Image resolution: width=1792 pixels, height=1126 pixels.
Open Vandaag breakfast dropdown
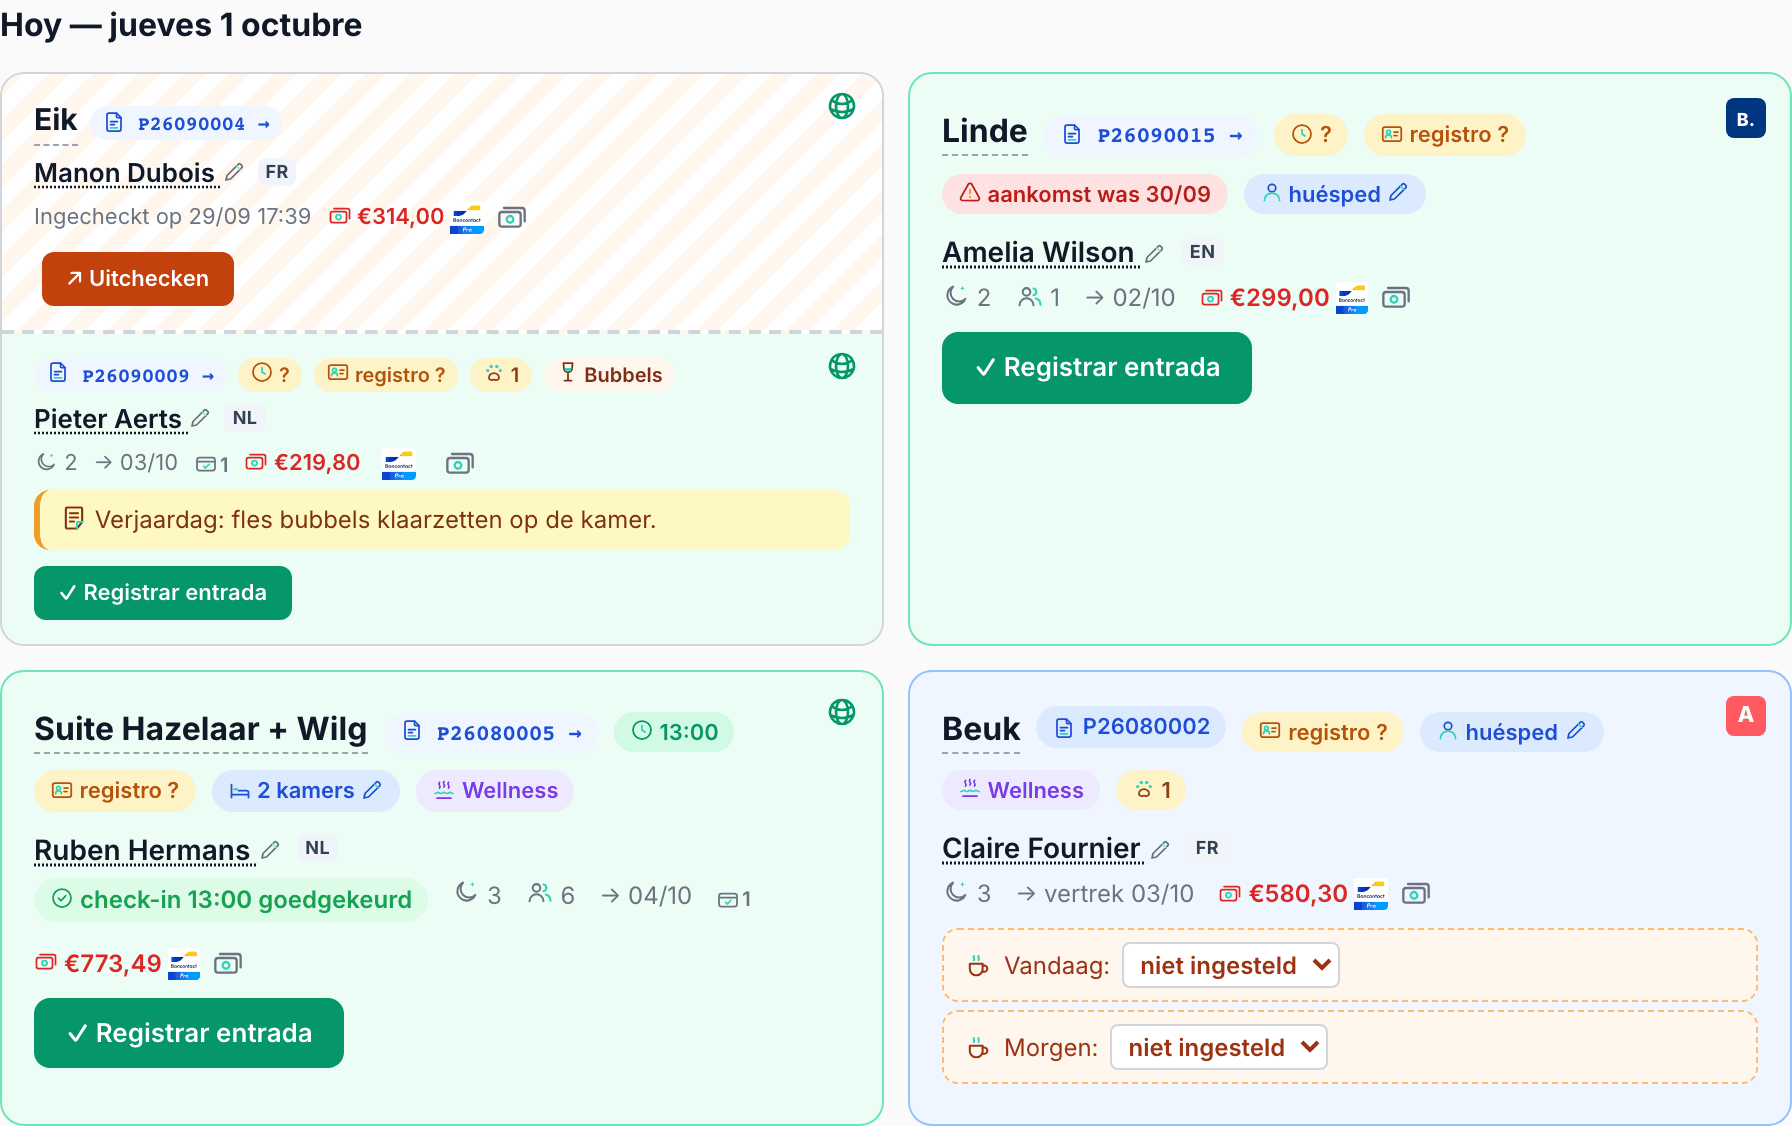[1231, 965]
